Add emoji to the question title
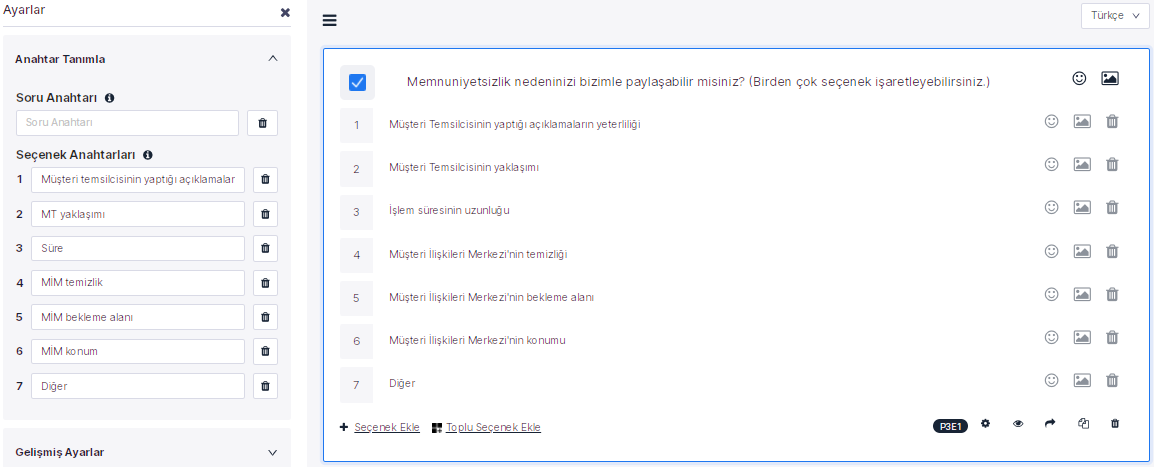1154x467 pixels. [x=1079, y=79]
